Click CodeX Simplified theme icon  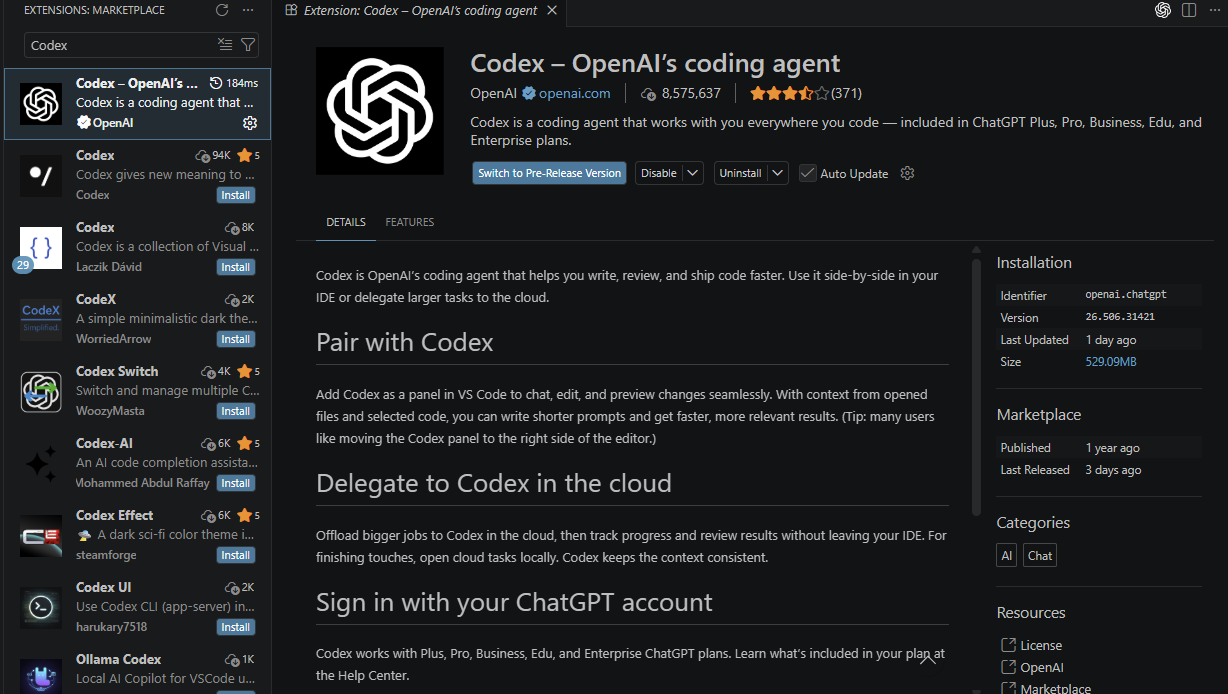coord(41,319)
